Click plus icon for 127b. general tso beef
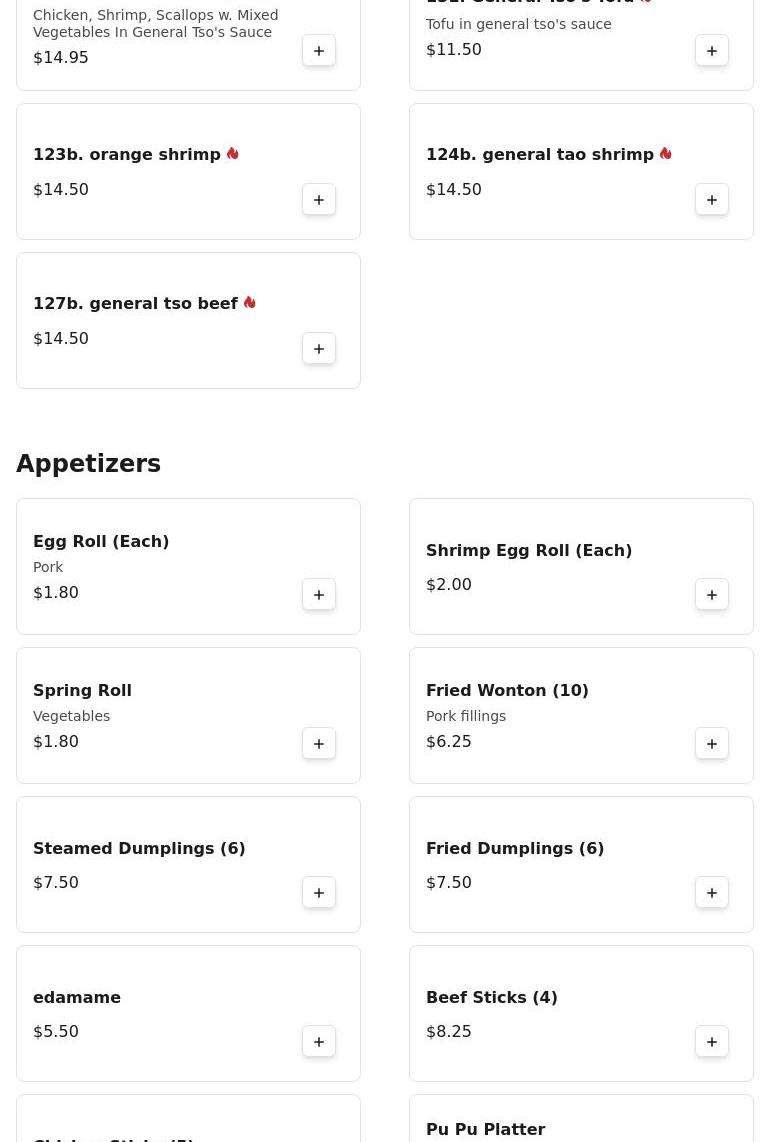Image resolution: width=770 pixels, height=1142 pixels. click(319, 349)
